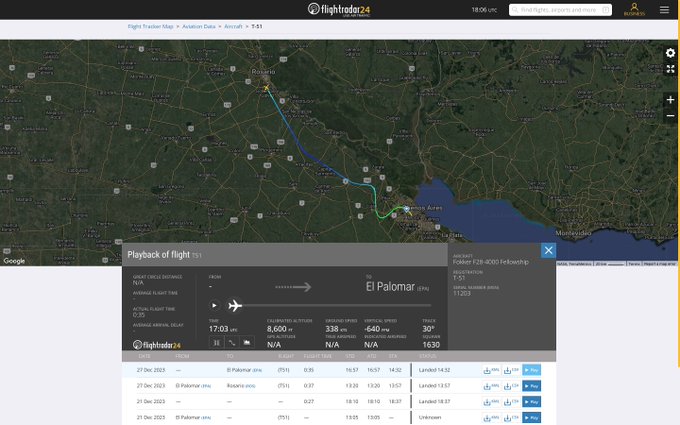Open Aviation Data breadcrumb link
The width and height of the screenshot is (680, 425).
point(199,26)
